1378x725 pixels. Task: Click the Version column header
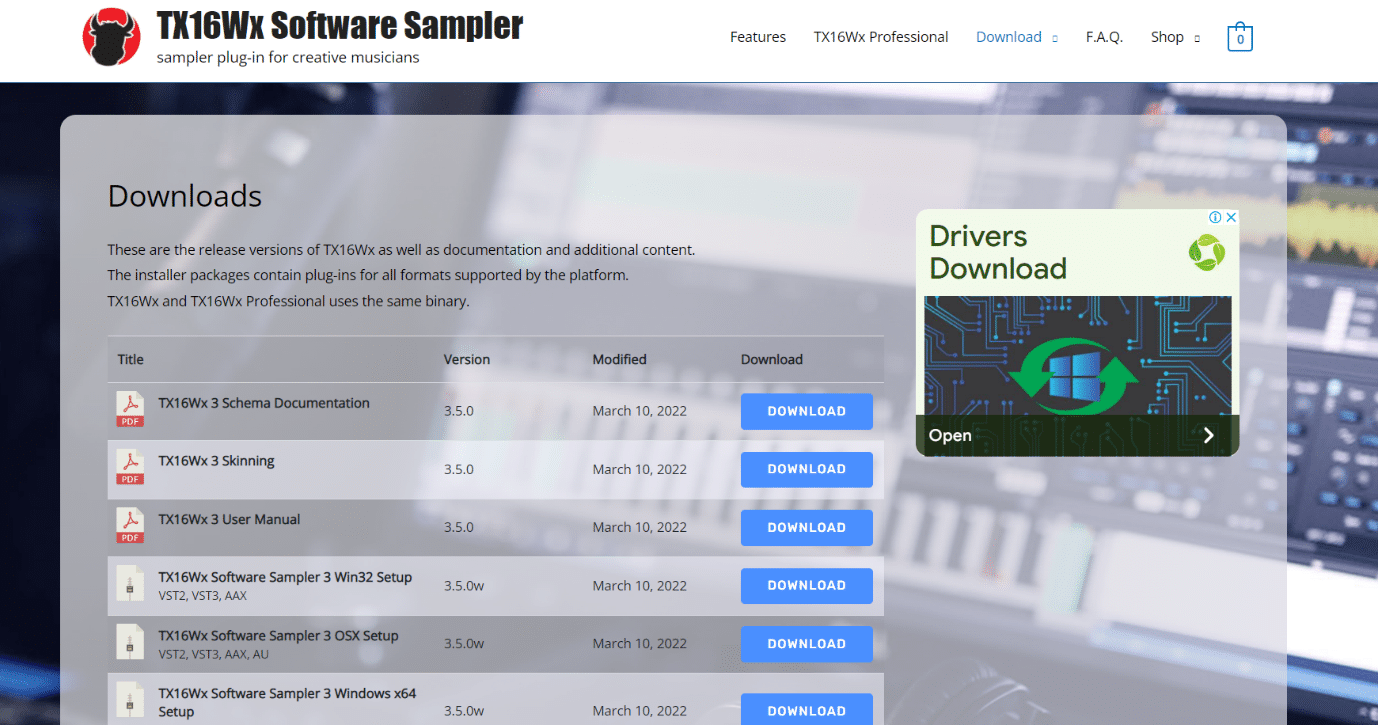[x=467, y=359]
